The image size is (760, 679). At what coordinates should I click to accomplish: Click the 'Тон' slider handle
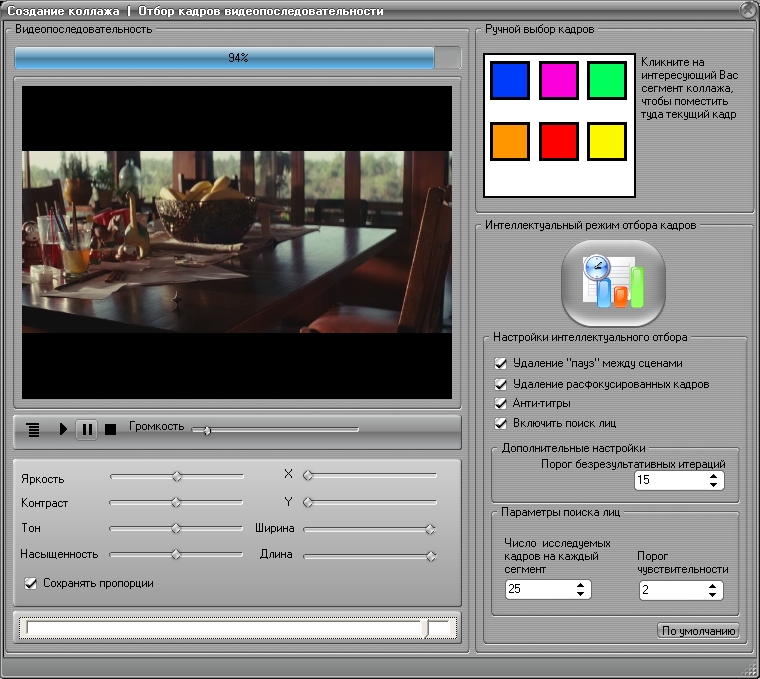[x=176, y=529]
